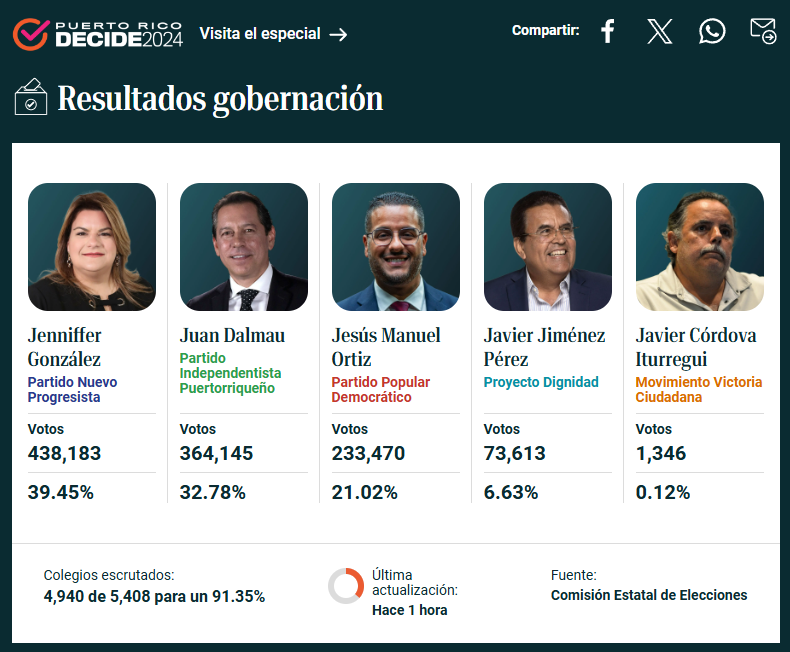Share results by email icon

(763, 31)
